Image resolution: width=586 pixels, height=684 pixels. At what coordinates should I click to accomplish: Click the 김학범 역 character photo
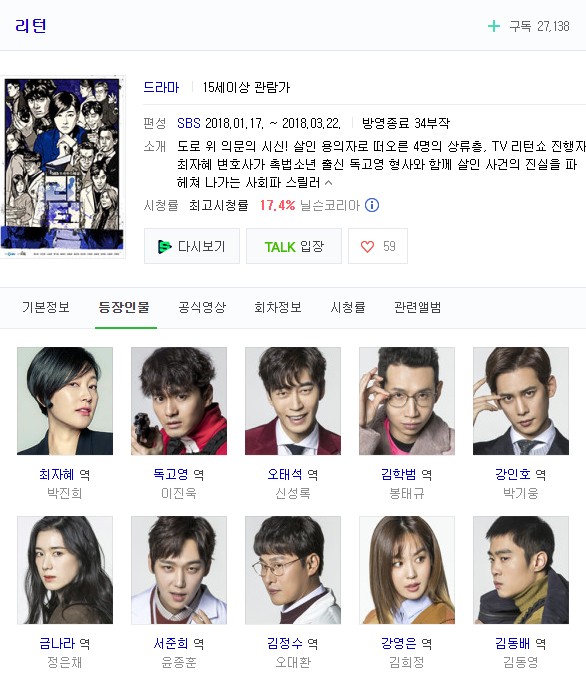pos(407,401)
